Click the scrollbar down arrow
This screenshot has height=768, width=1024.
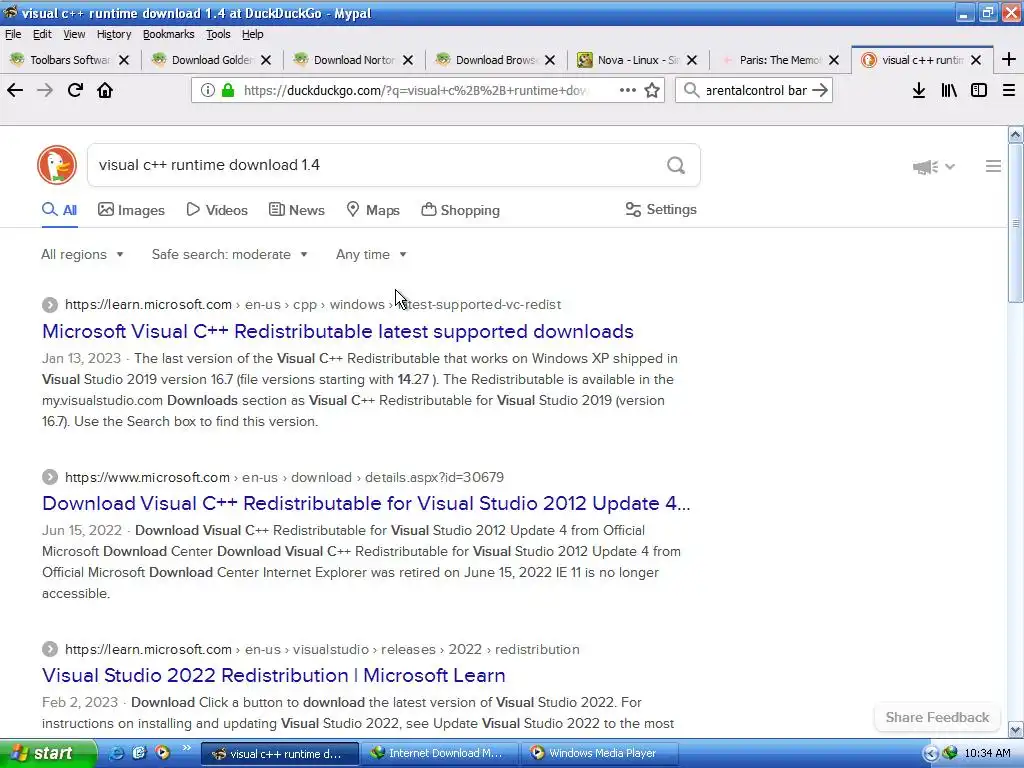pyautogui.click(x=1016, y=729)
